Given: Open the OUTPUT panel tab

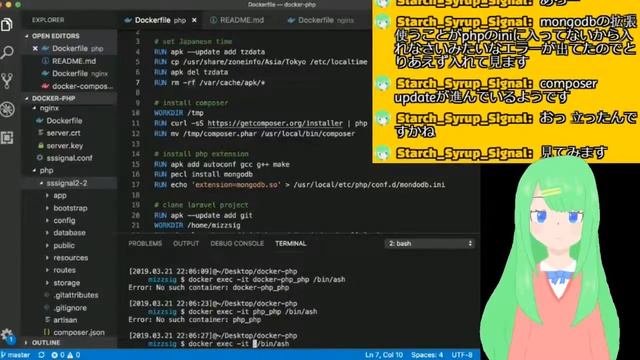Looking at the screenshot, I should click(x=186, y=244).
